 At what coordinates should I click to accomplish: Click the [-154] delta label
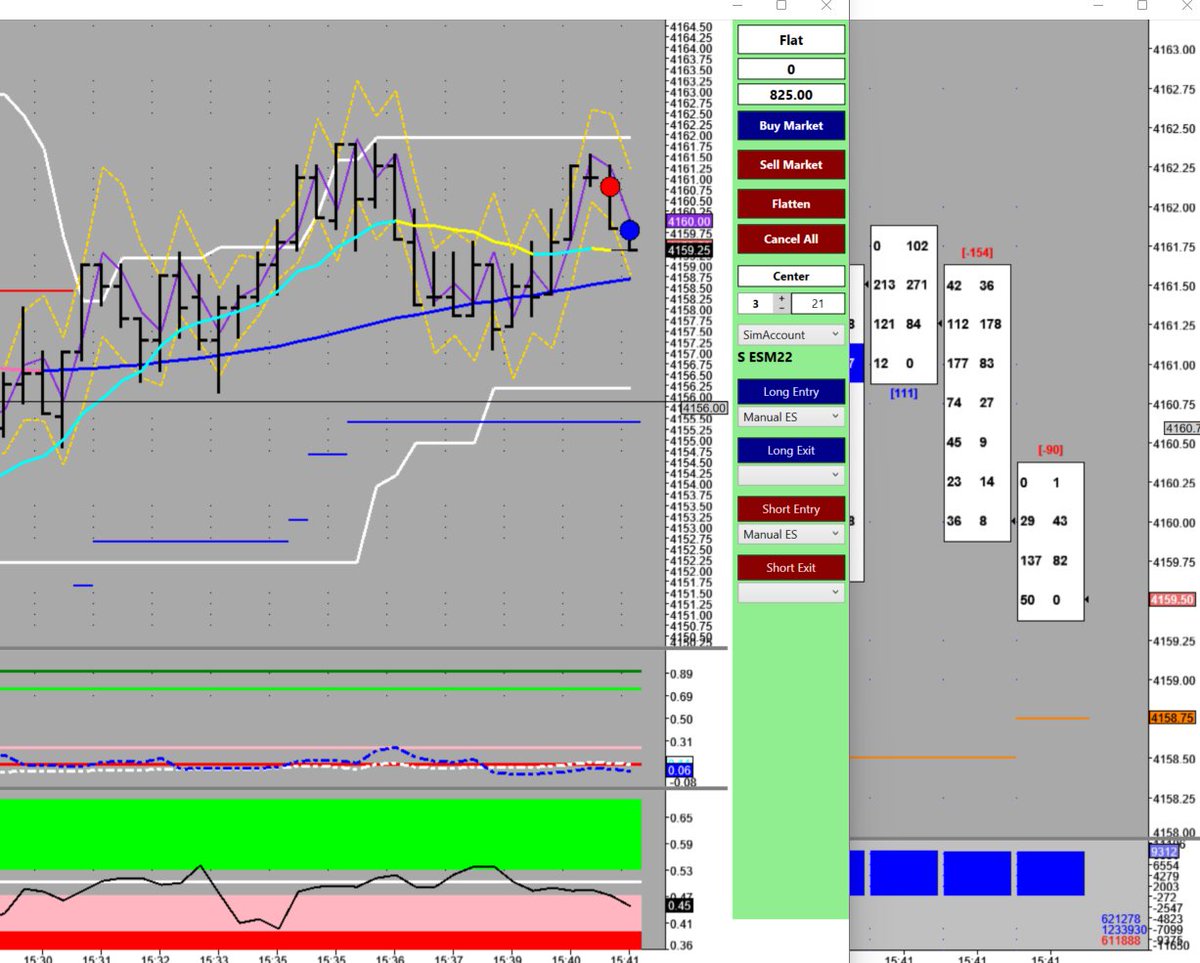[976, 253]
